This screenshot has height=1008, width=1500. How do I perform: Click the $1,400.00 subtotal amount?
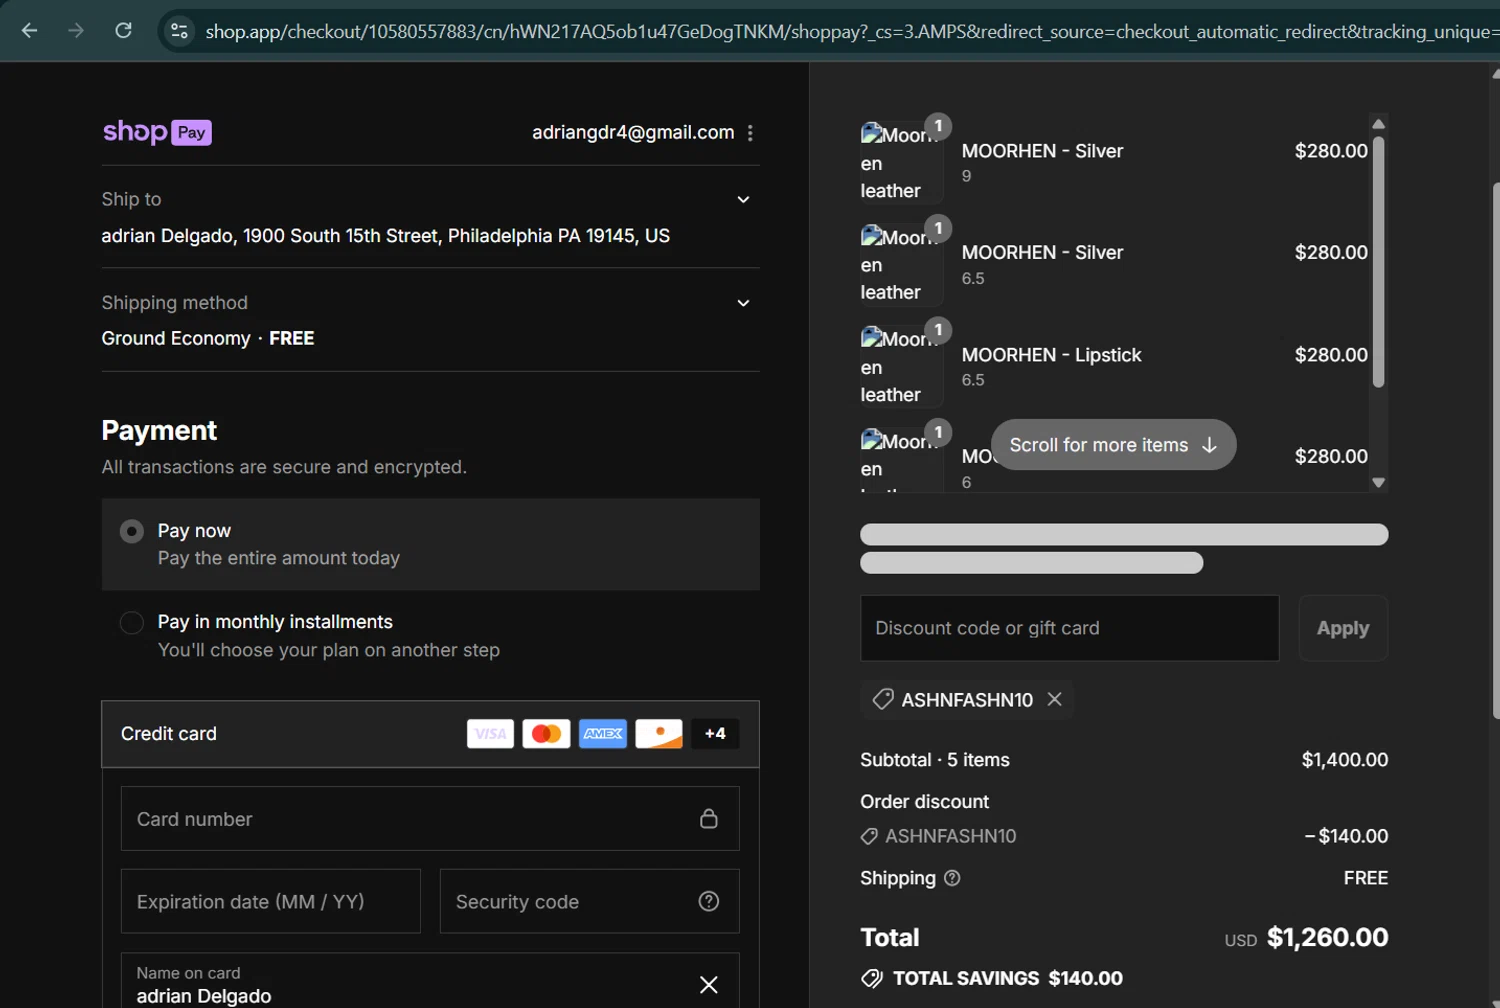[x=1345, y=760]
